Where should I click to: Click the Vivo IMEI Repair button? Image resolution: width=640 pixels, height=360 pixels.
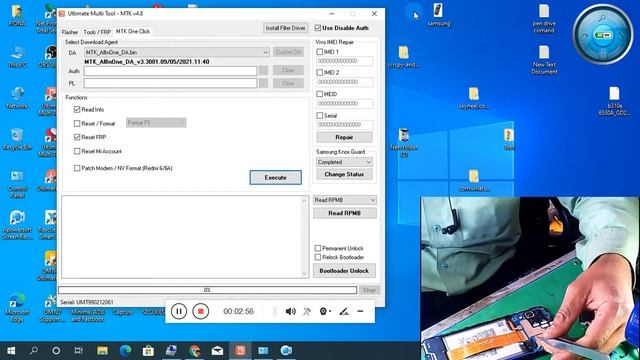click(344, 137)
